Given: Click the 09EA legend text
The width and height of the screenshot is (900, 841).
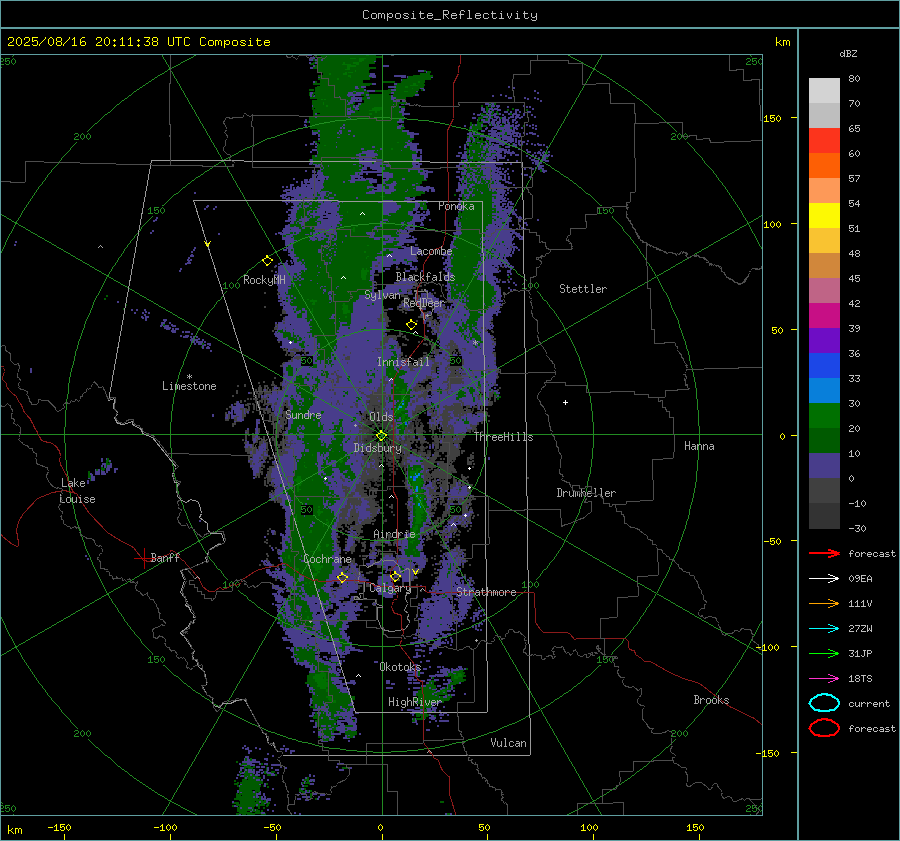Looking at the screenshot, I should [x=860, y=579].
